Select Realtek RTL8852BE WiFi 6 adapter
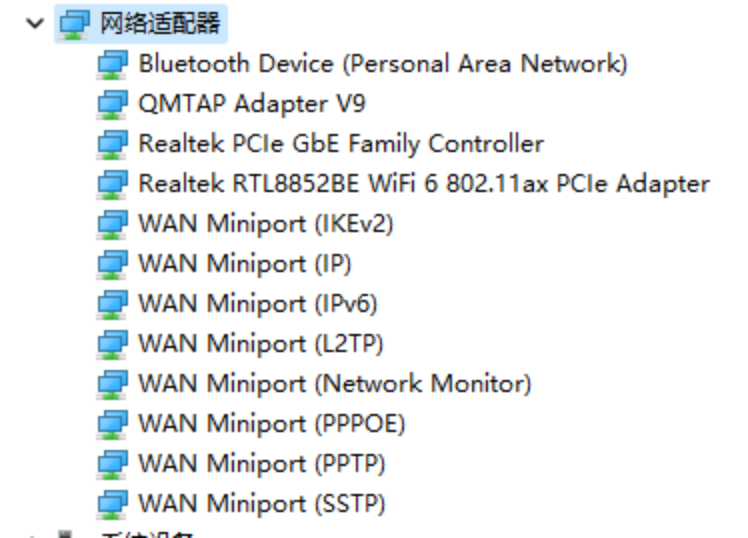748x538 pixels. [x=424, y=184]
